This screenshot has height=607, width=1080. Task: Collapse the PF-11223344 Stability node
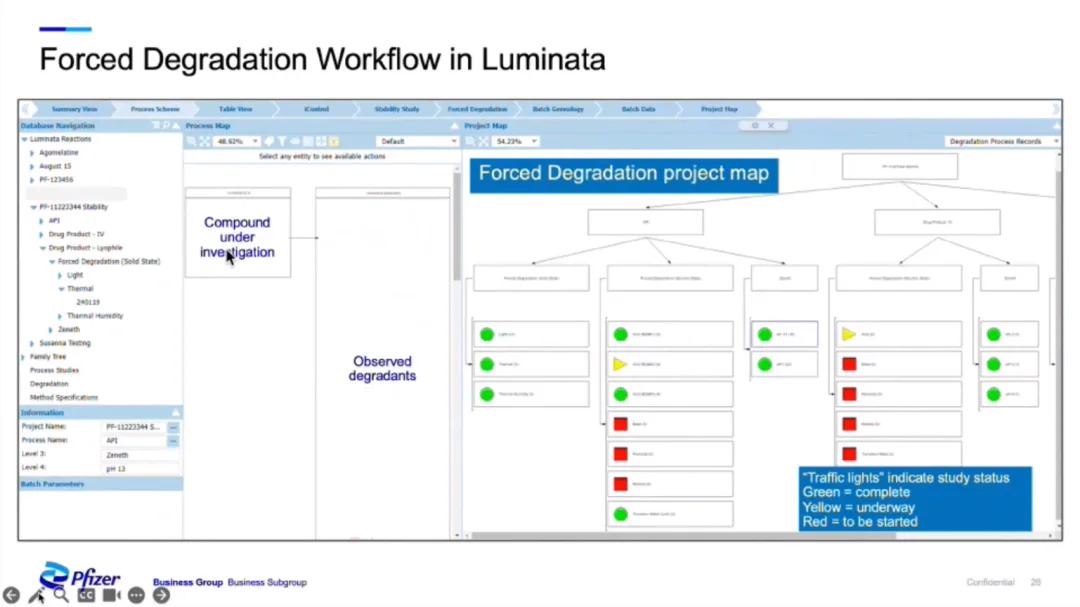coord(33,207)
